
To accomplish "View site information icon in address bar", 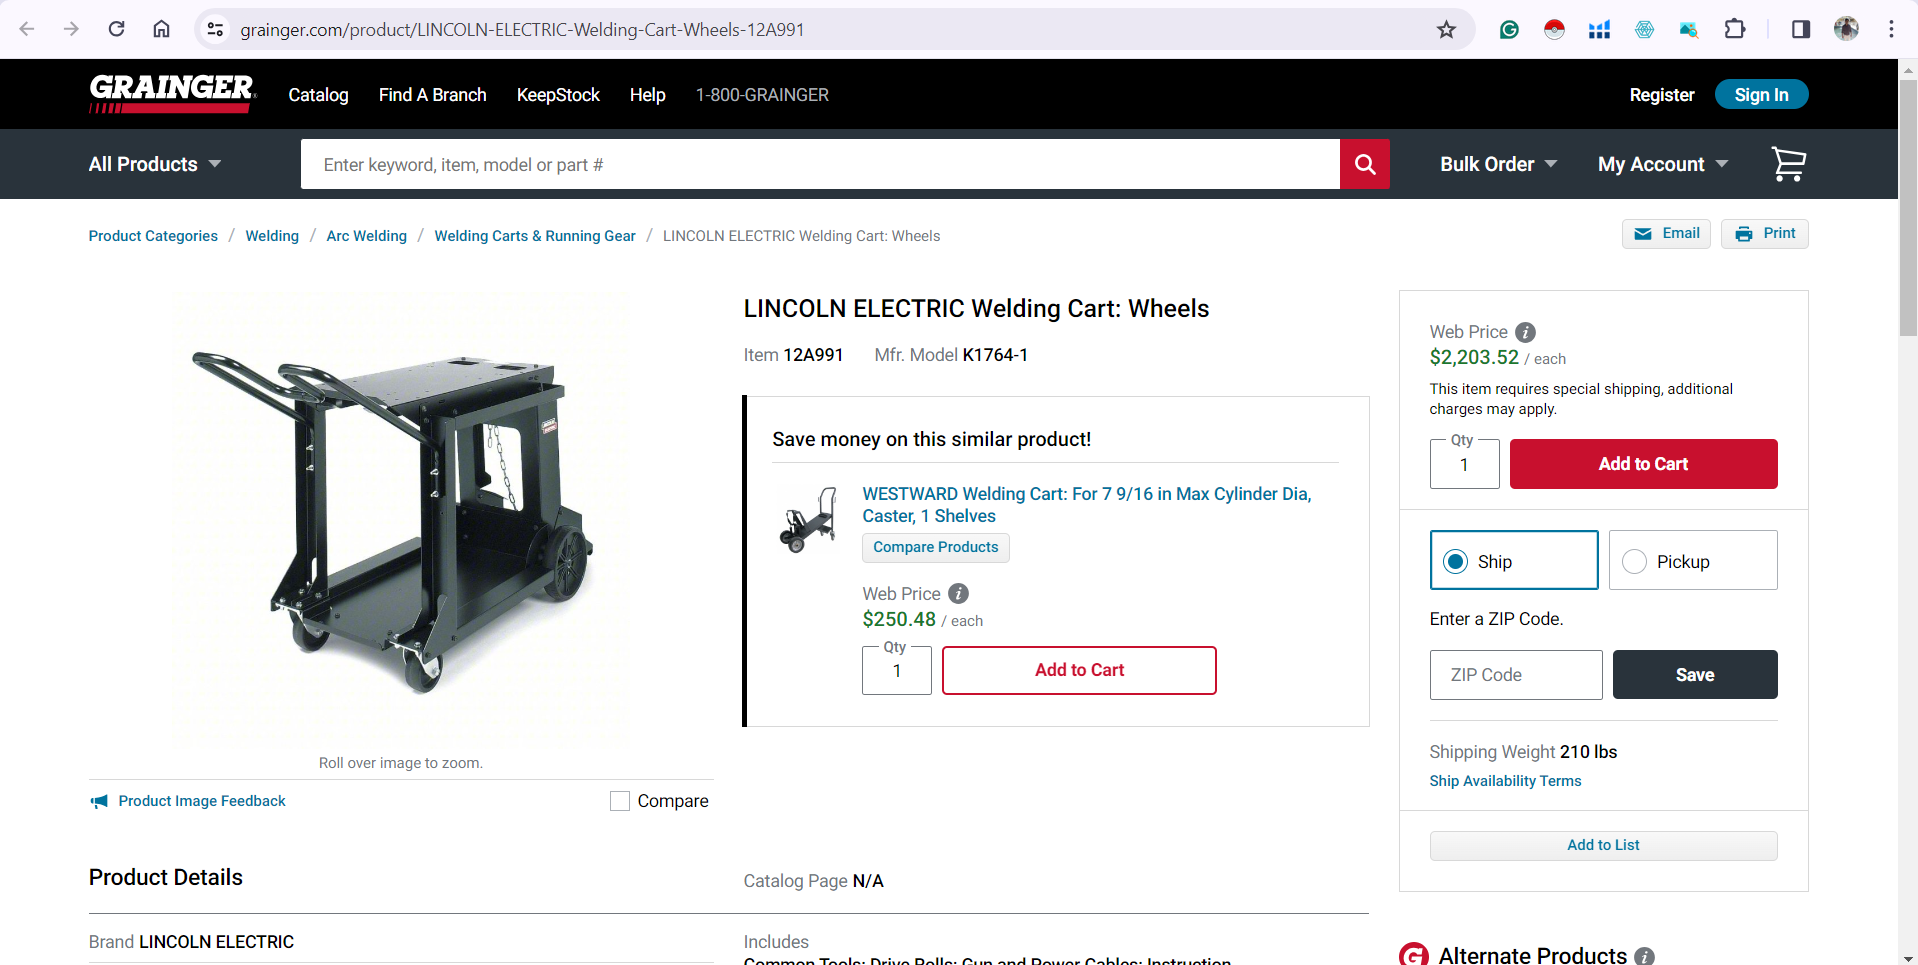I will pos(215,29).
